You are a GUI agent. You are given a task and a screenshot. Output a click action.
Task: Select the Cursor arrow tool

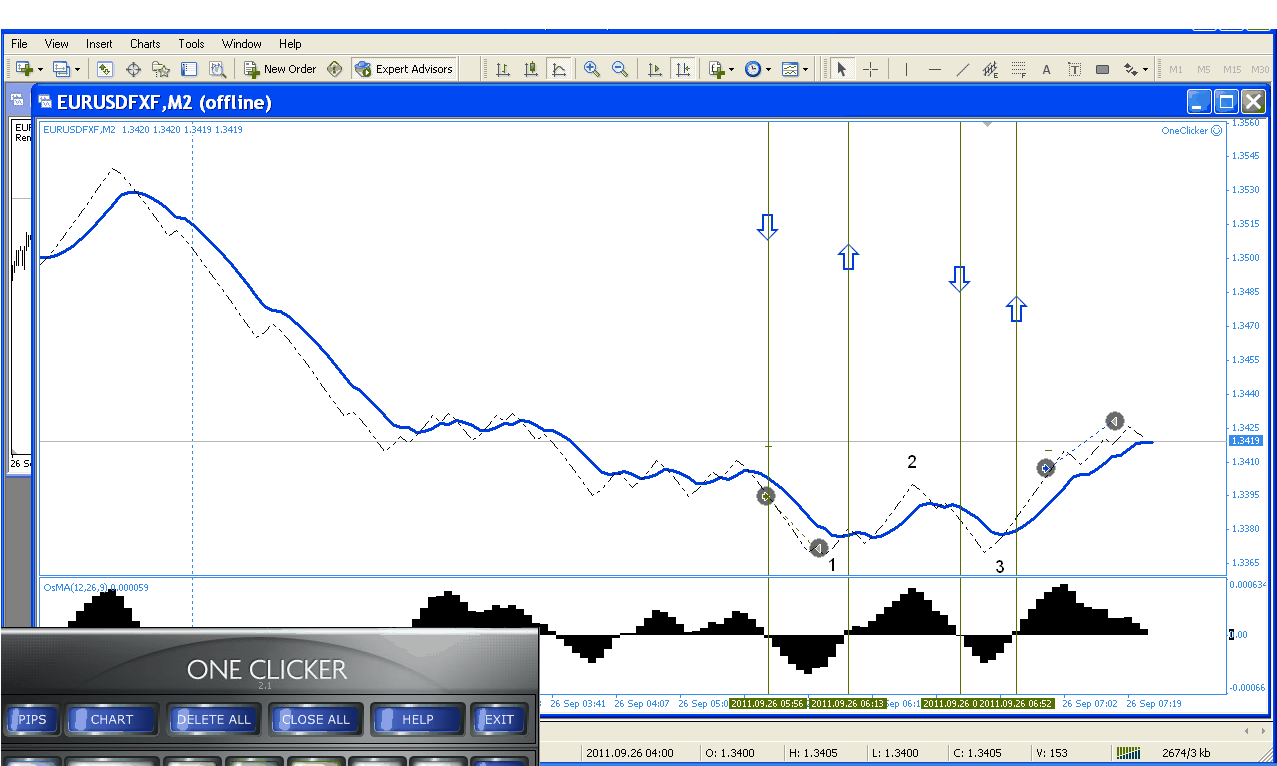(842, 69)
